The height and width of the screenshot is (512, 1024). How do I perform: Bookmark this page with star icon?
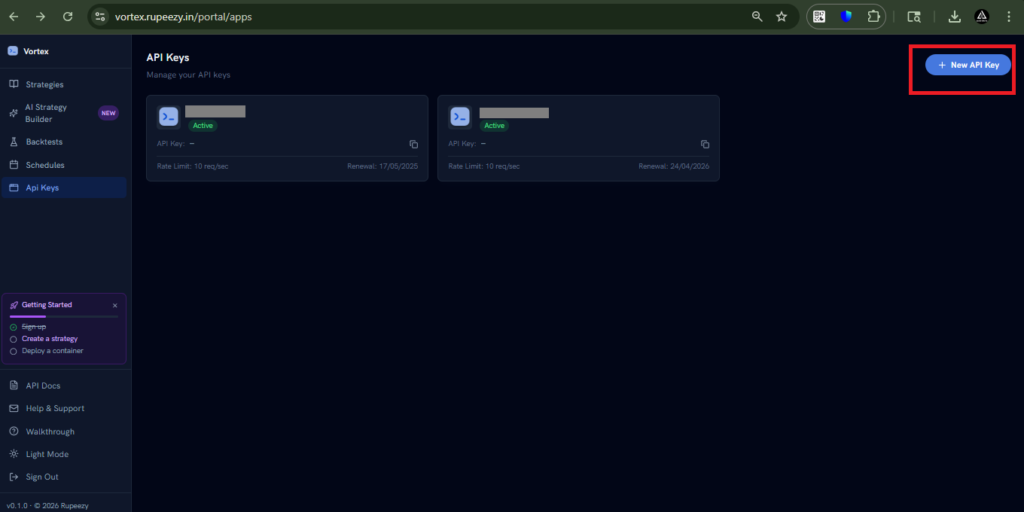point(781,17)
